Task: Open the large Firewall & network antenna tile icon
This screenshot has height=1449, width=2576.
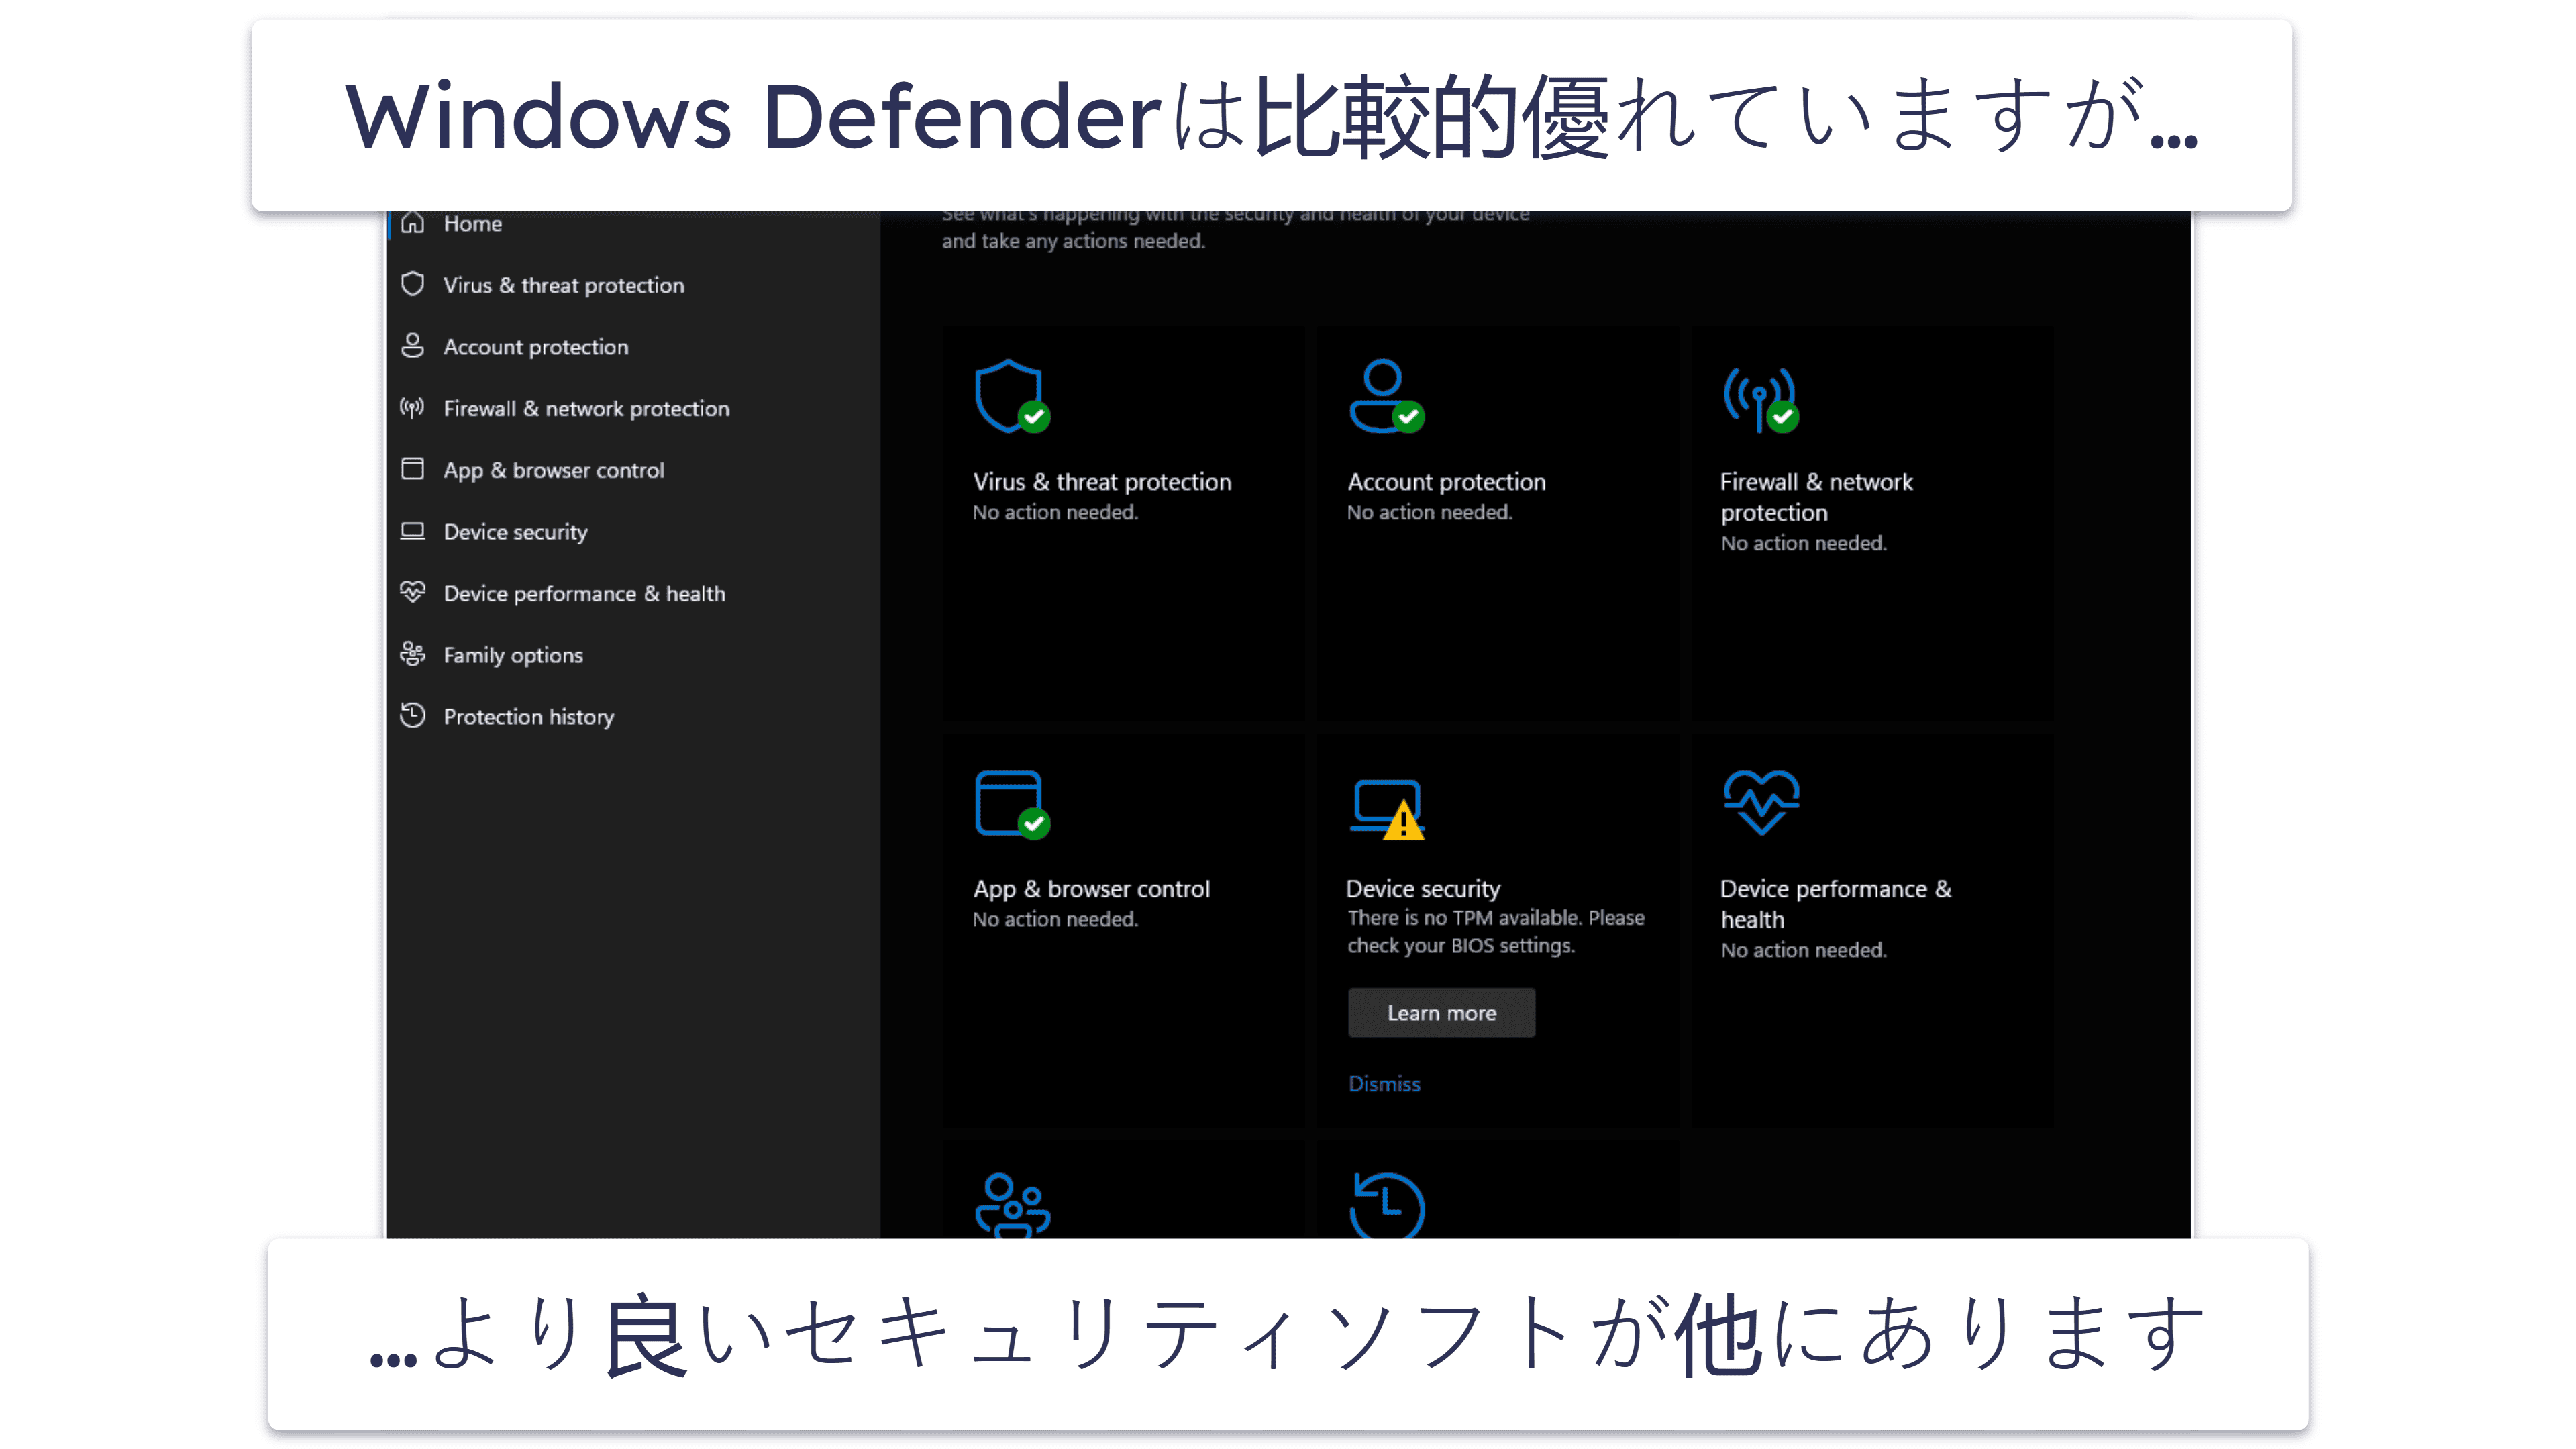Action: tap(1760, 399)
